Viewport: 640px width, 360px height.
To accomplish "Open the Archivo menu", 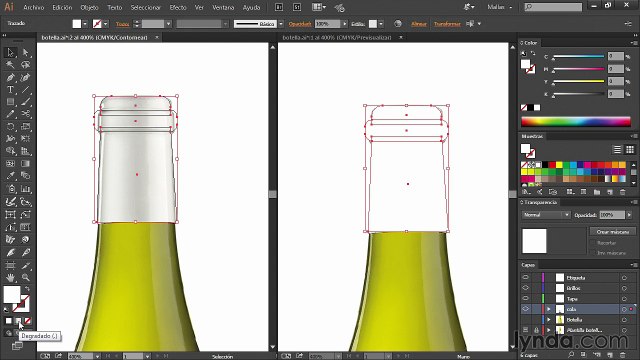I will [x=33, y=7].
